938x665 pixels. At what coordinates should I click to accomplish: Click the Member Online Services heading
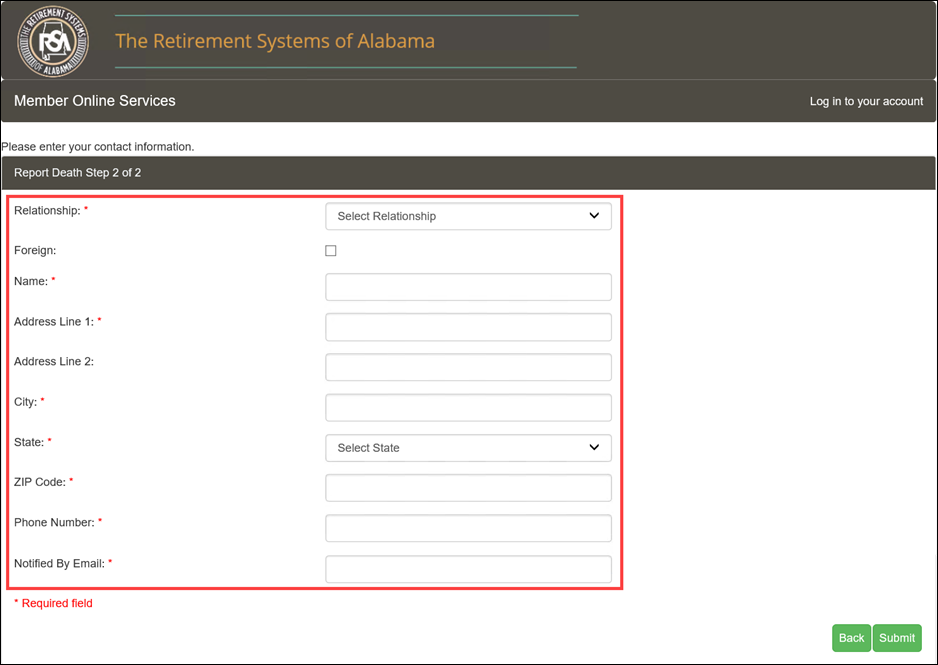pyautogui.click(x=95, y=100)
